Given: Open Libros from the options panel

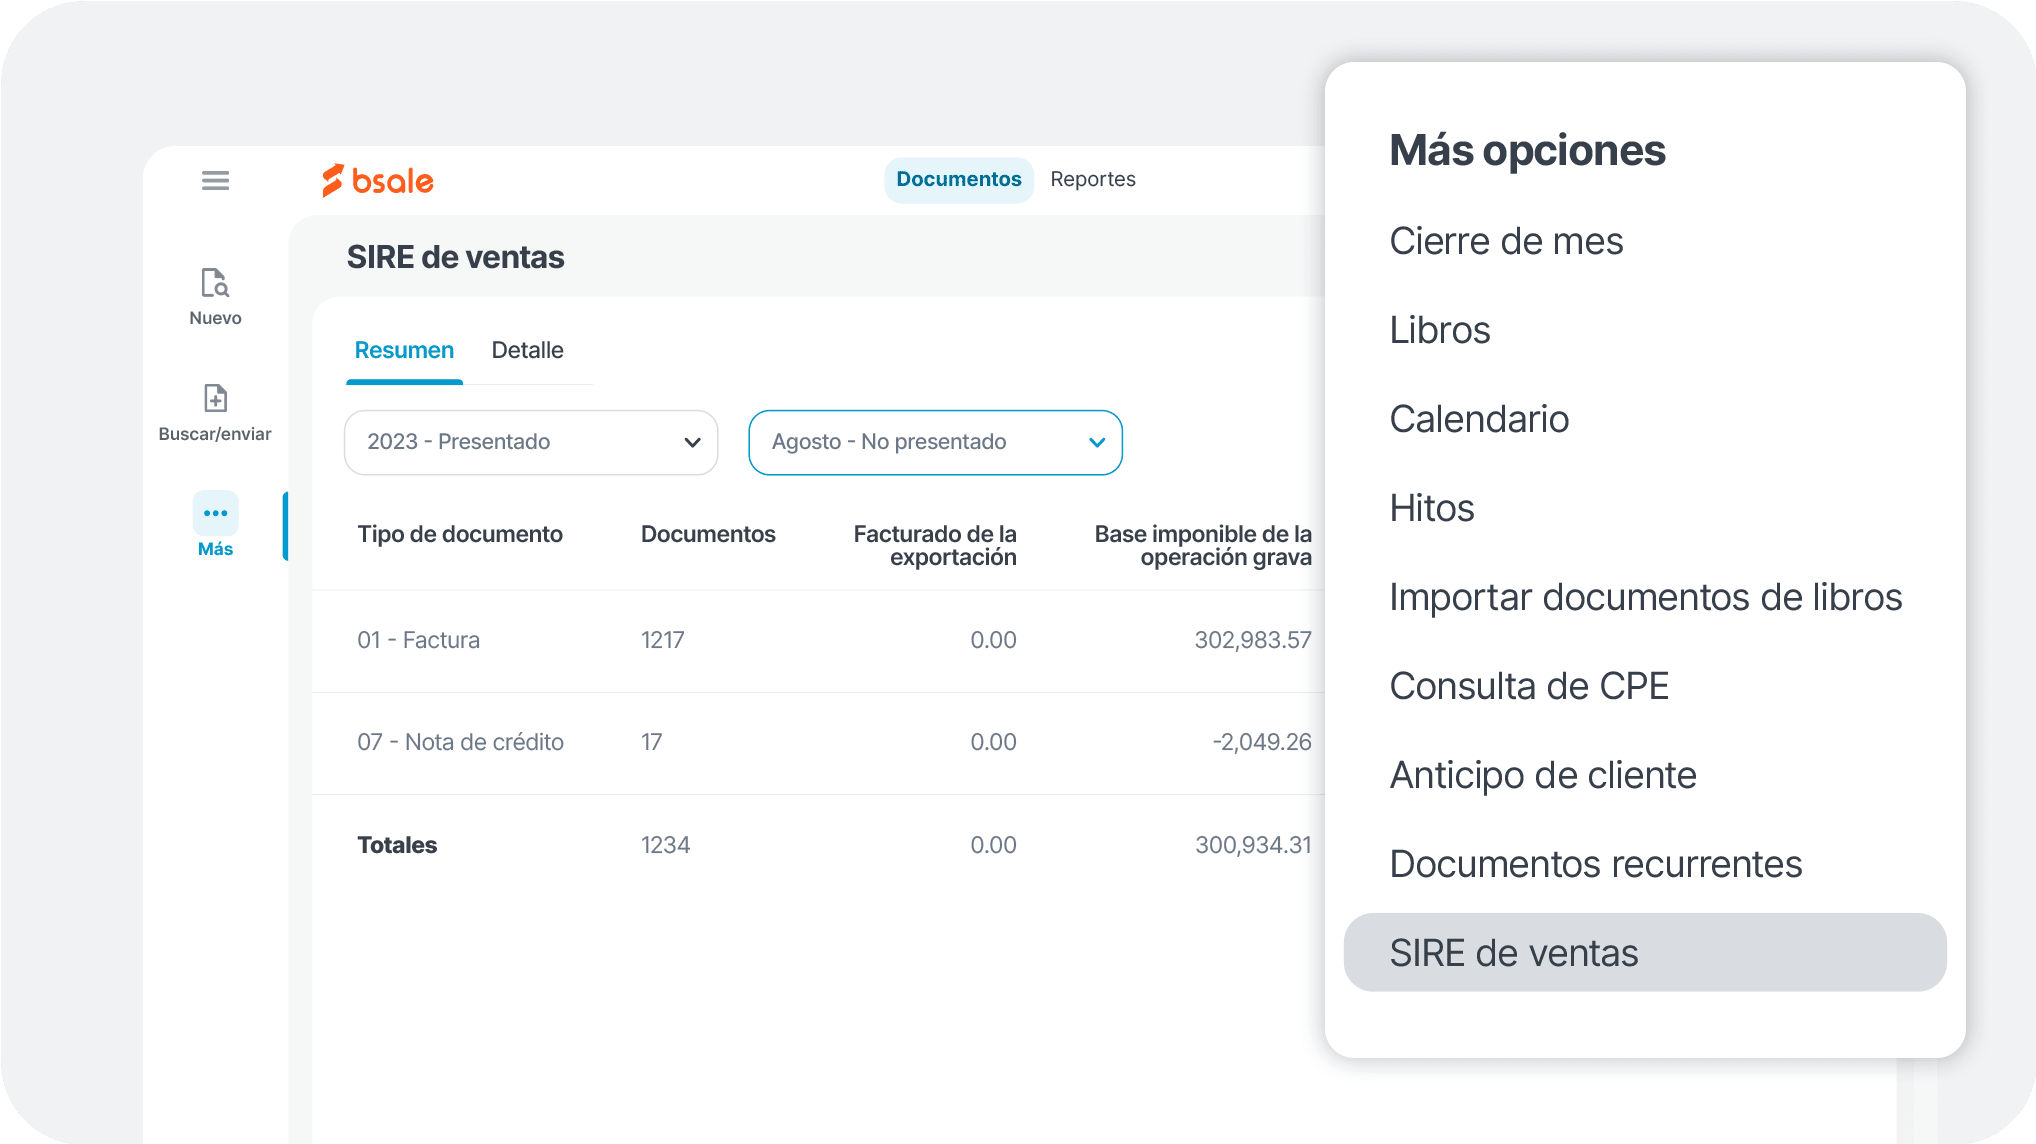Looking at the screenshot, I should pyautogui.click(x=1440, y=330).
